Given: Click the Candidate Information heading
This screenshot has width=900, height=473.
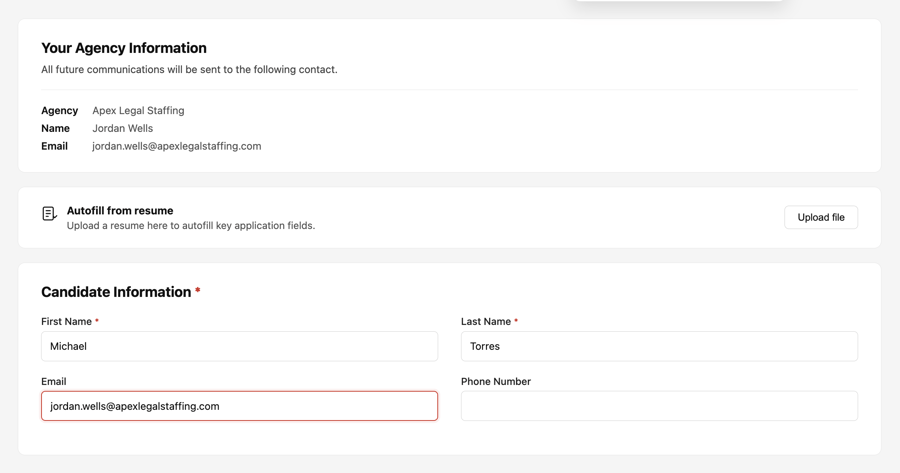Looking at the screenshot, I should [x=116, y=292].
